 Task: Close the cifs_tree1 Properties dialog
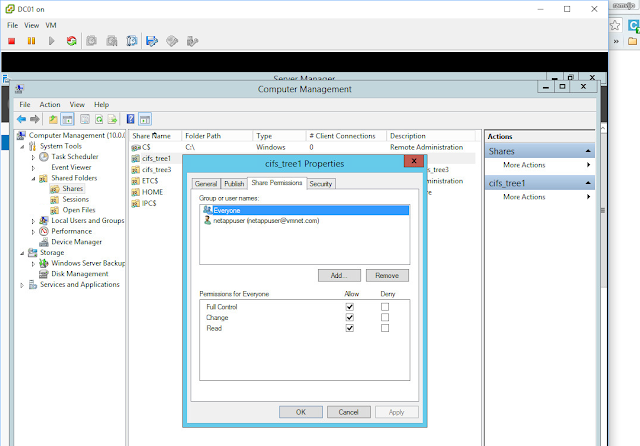[413, 161]
